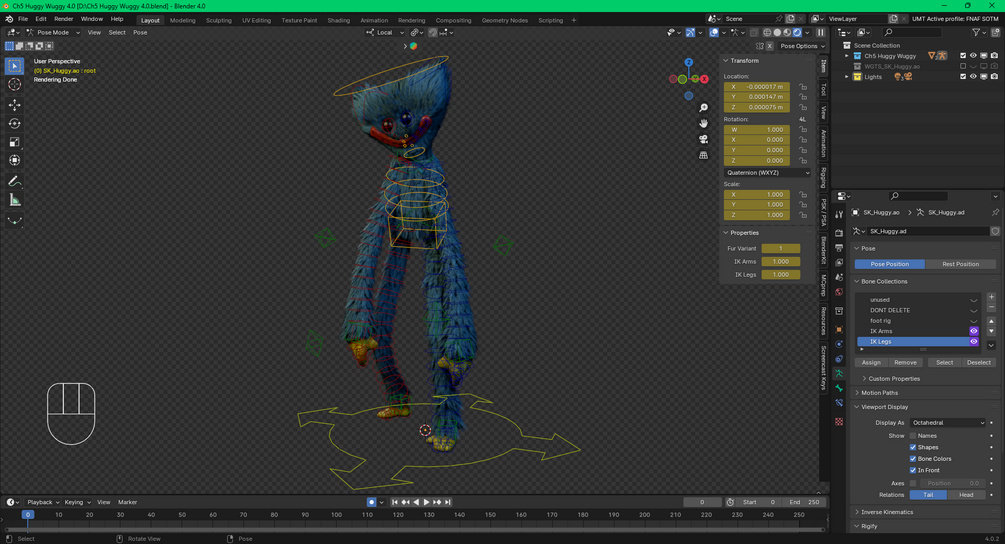Click Rest Position button
The width and height of the screenshot is (1005, 544).
960,264
